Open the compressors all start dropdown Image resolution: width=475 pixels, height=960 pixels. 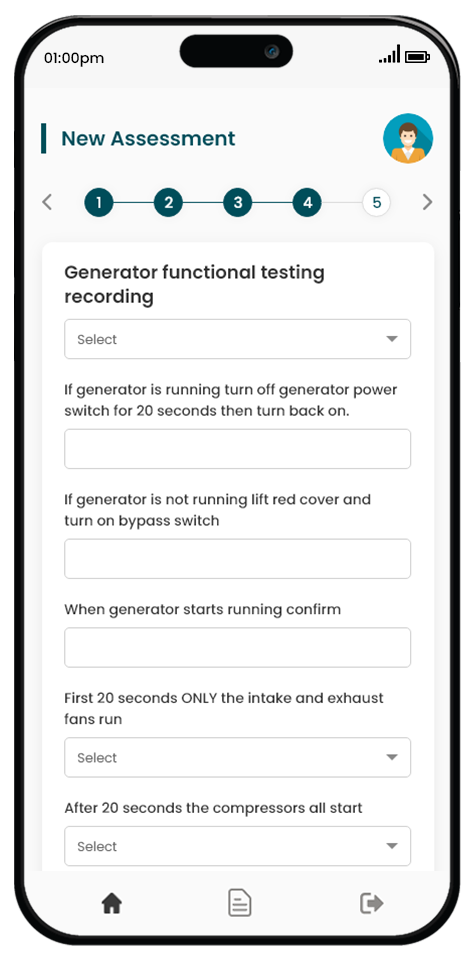tap(238, 846)
